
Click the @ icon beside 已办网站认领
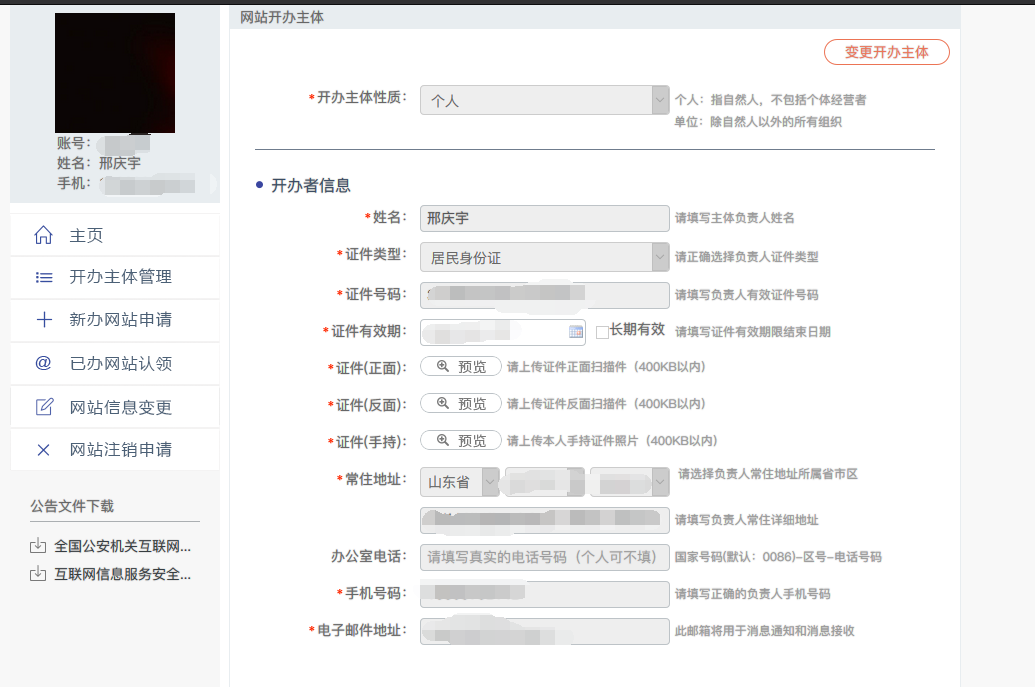[44, 363]
